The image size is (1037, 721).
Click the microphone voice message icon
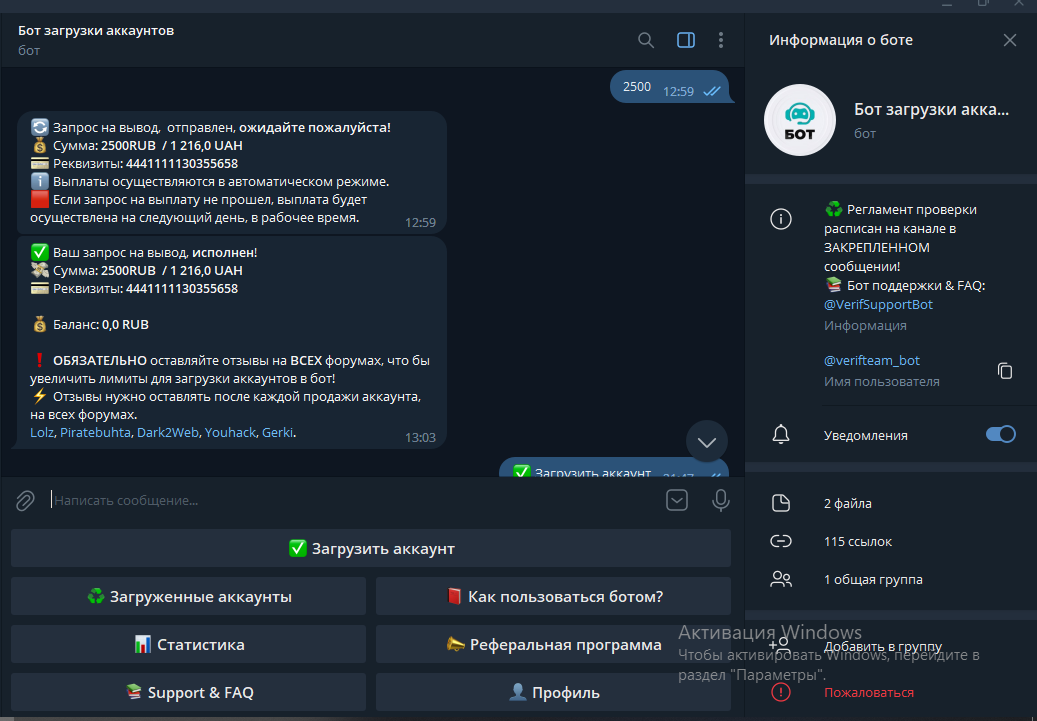coord(720,500)
